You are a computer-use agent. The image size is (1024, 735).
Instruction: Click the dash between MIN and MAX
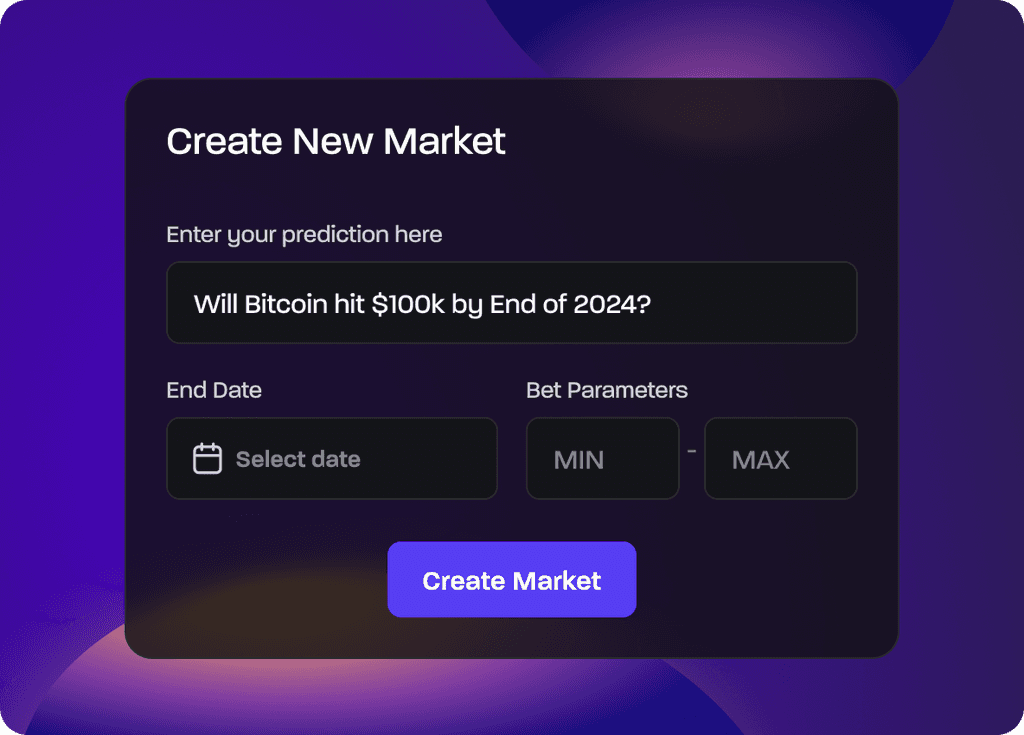(691, 452)
